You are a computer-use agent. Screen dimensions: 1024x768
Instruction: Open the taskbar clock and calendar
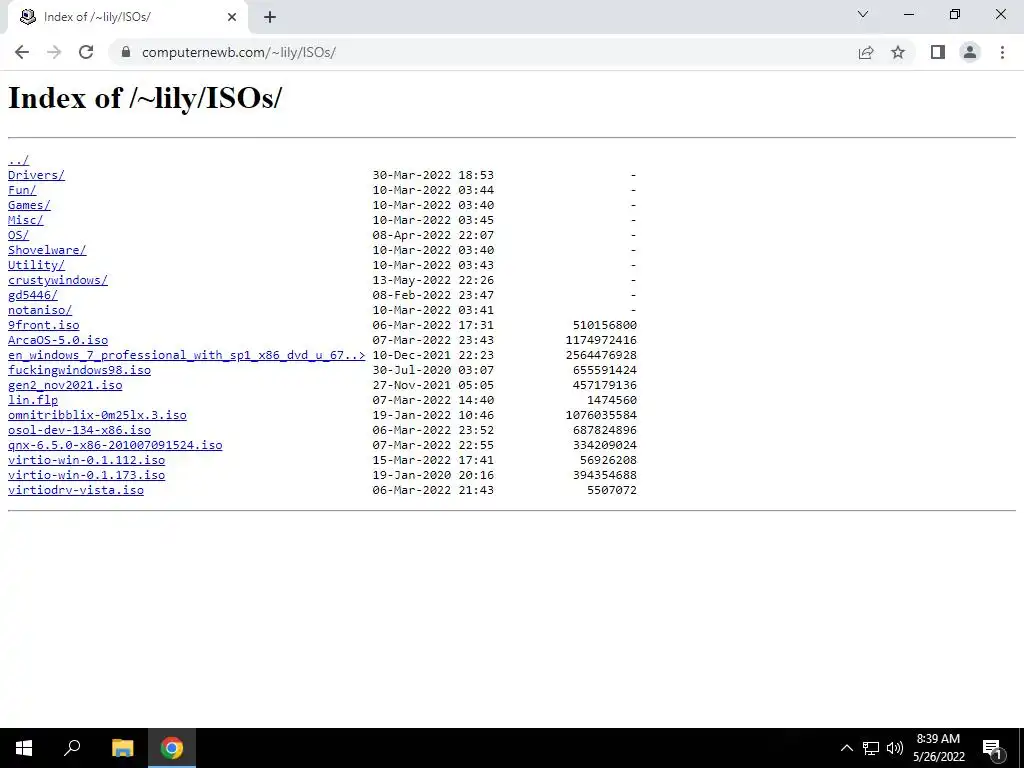(x=938, y=748)
